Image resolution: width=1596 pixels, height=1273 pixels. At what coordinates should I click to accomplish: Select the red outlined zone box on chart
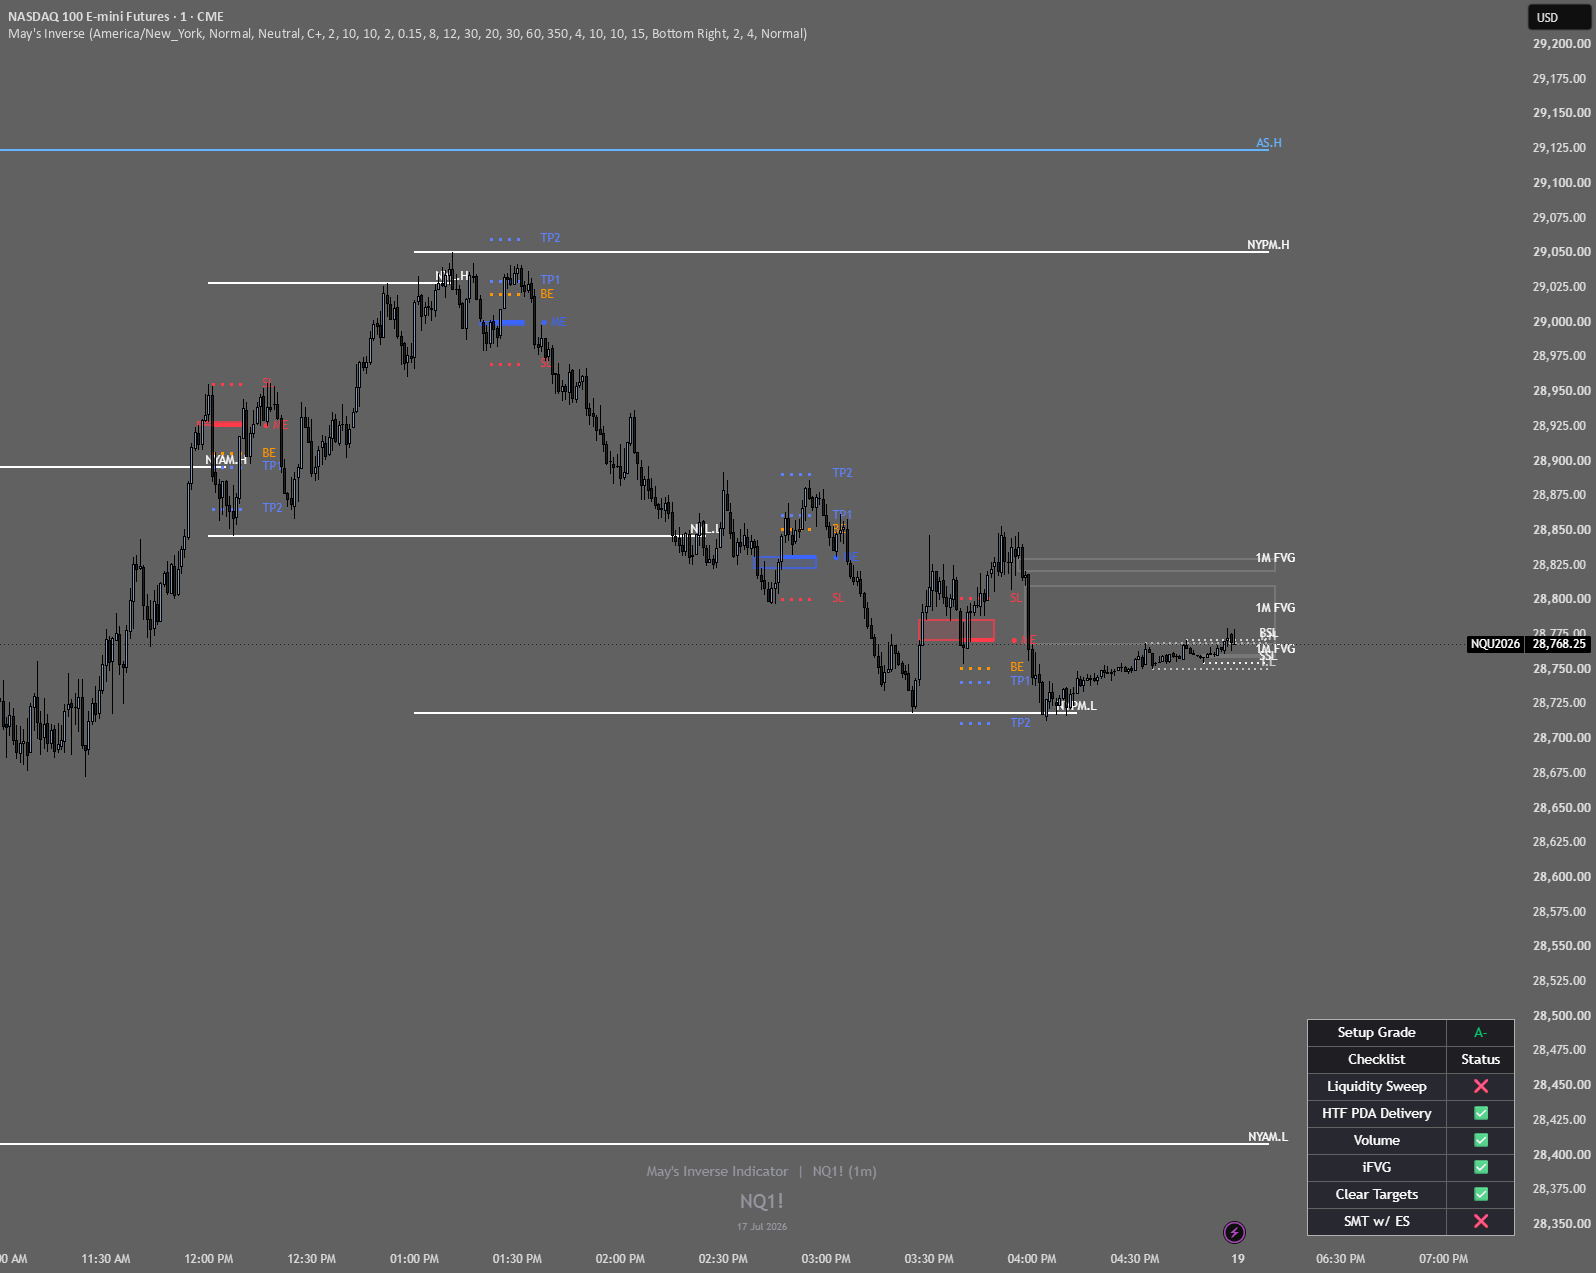(957, 630)
